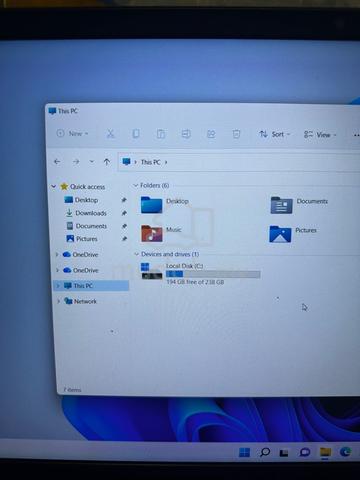Click the back navigation arrow
The image size is (360, 480).
[57, 162]
